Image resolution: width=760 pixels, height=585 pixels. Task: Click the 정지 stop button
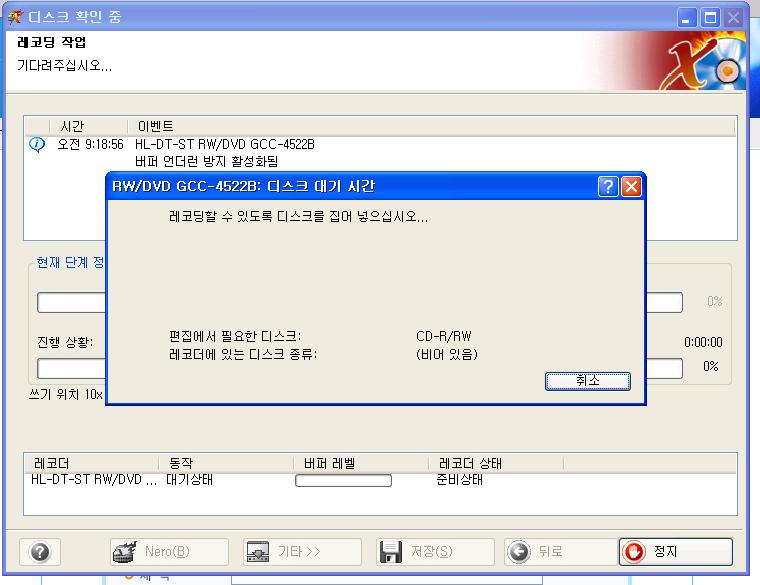(675, 552)
